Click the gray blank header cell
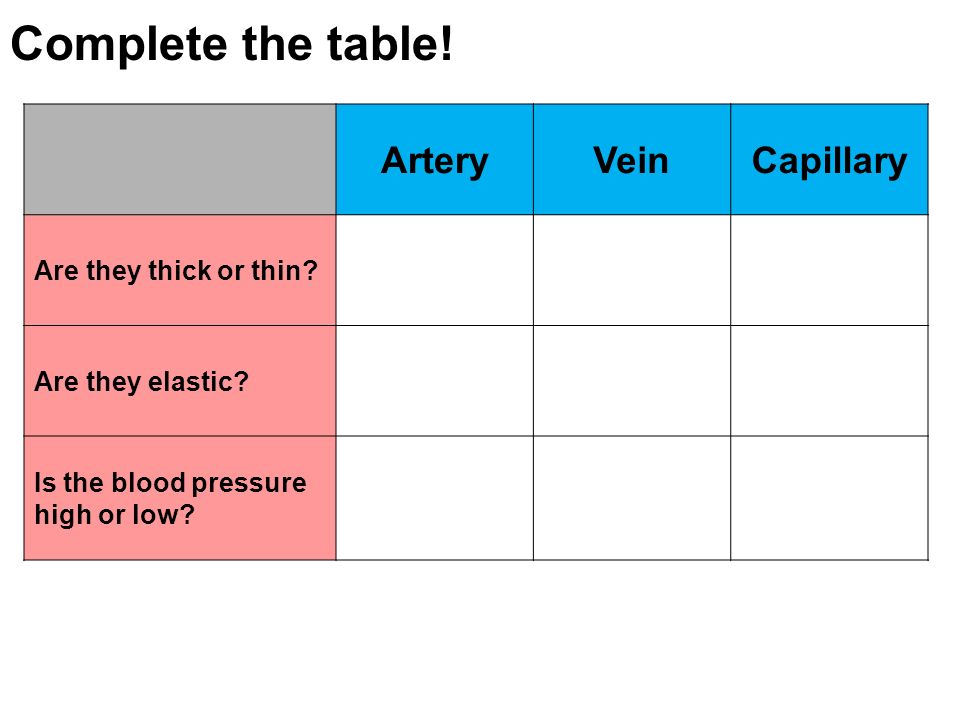The image size is (960, 720). 180,160
